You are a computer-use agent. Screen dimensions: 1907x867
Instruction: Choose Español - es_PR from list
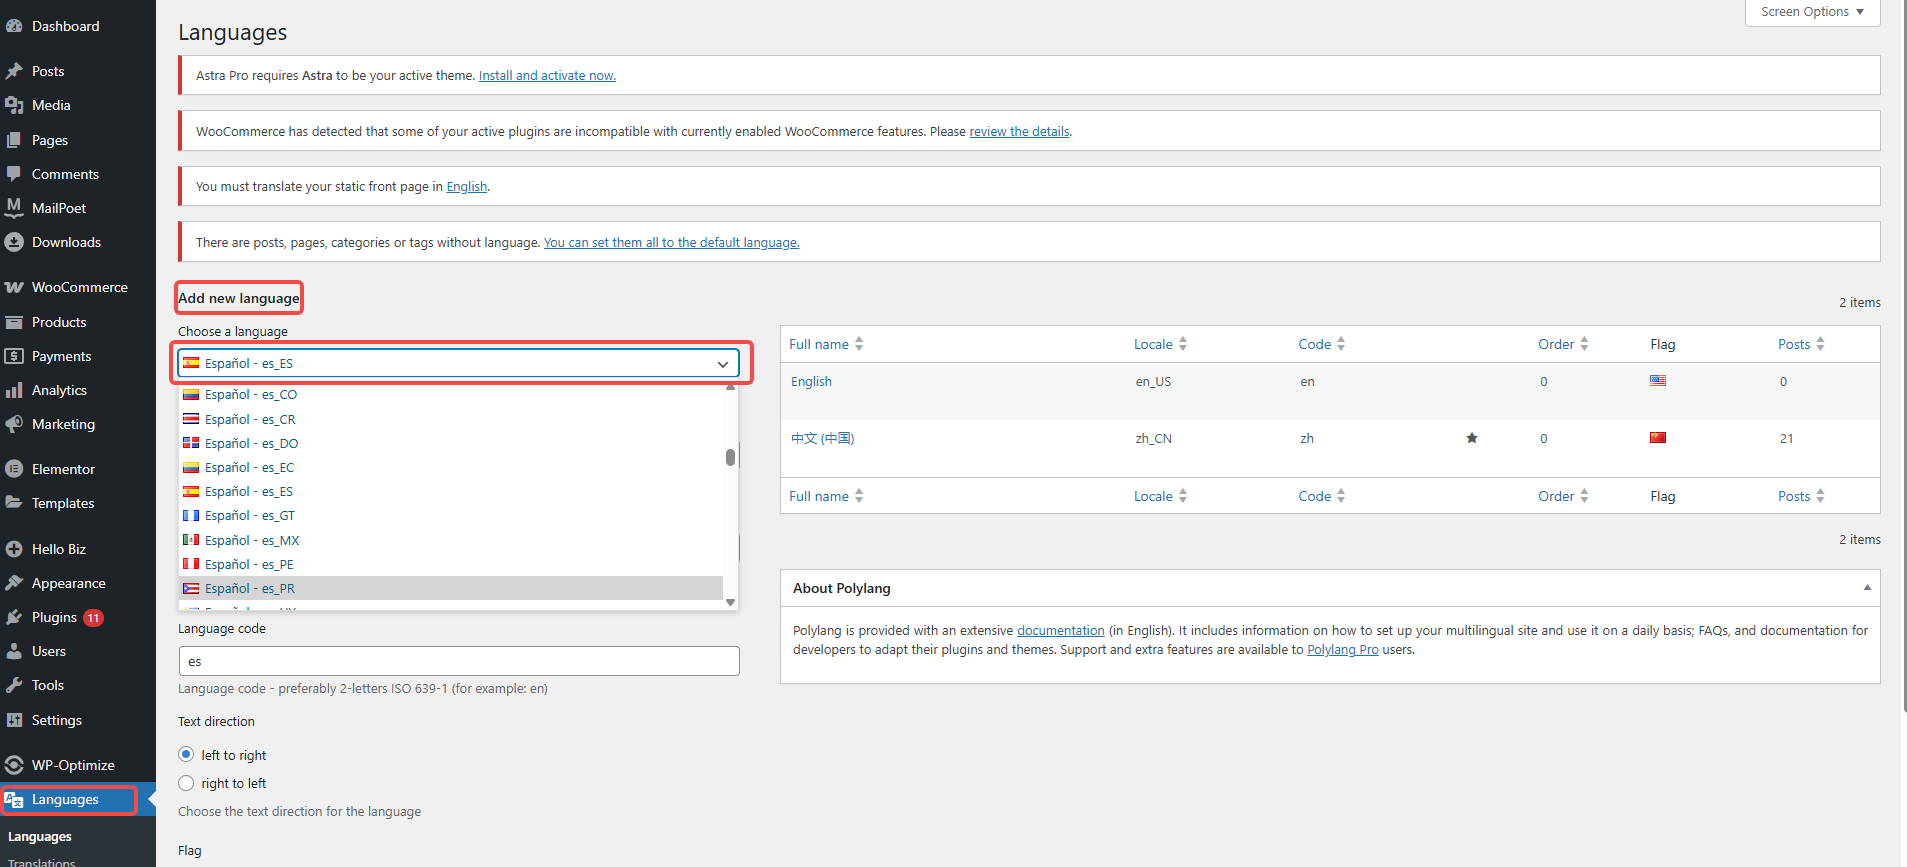(451, 588)
